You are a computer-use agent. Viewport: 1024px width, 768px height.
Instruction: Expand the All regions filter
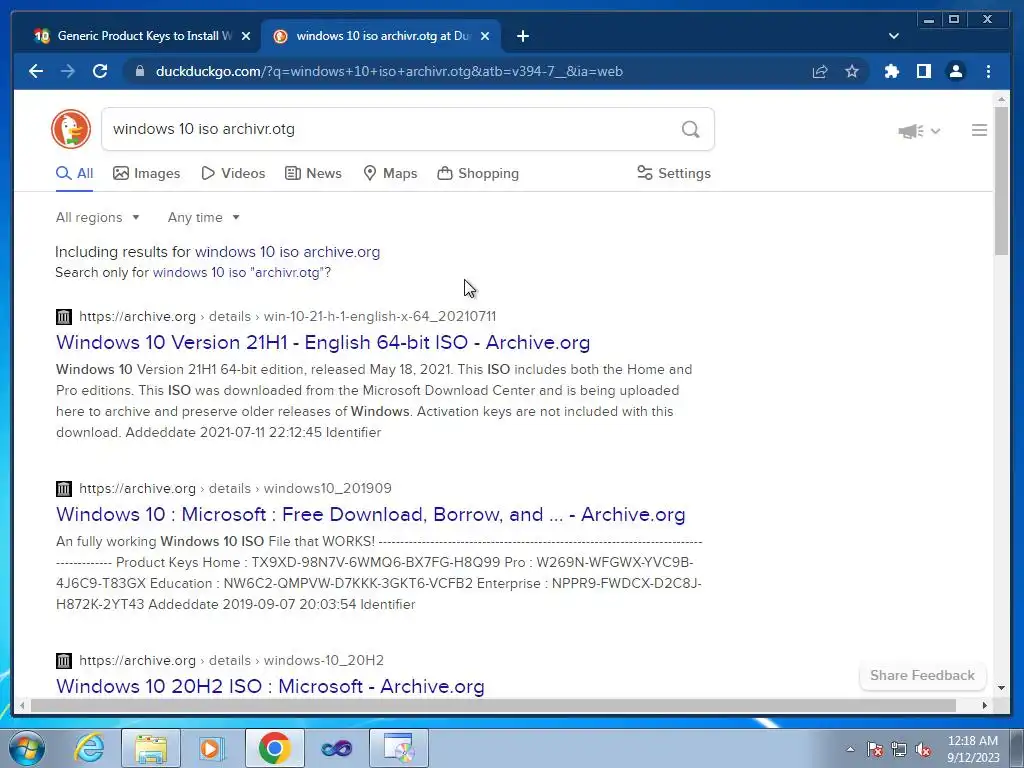click(98, 217)
